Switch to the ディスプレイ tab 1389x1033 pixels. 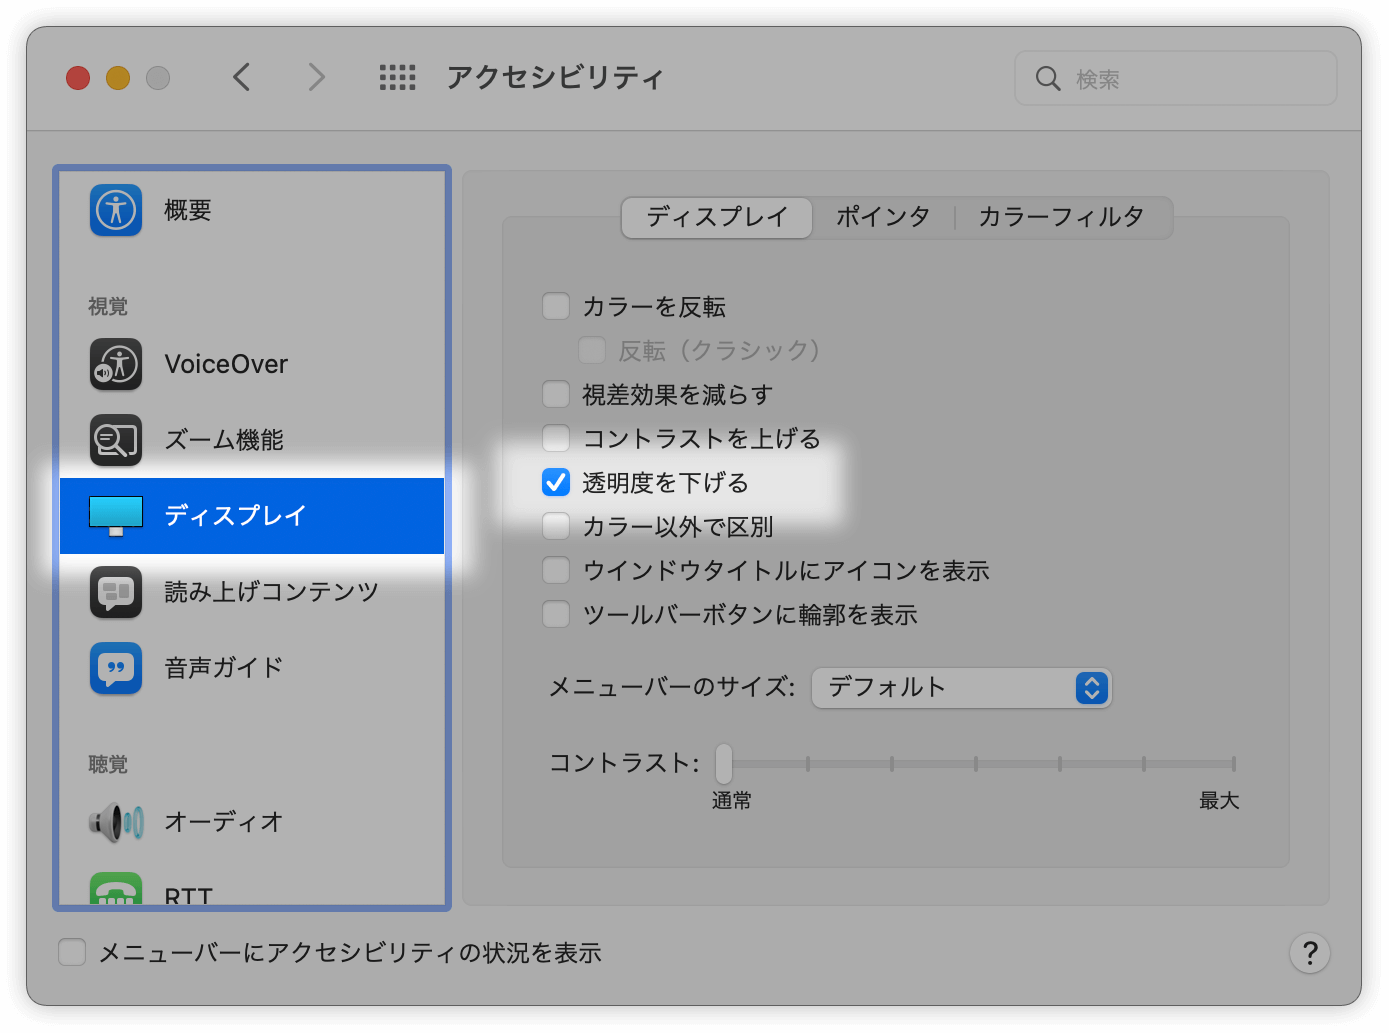click(717, 217)
